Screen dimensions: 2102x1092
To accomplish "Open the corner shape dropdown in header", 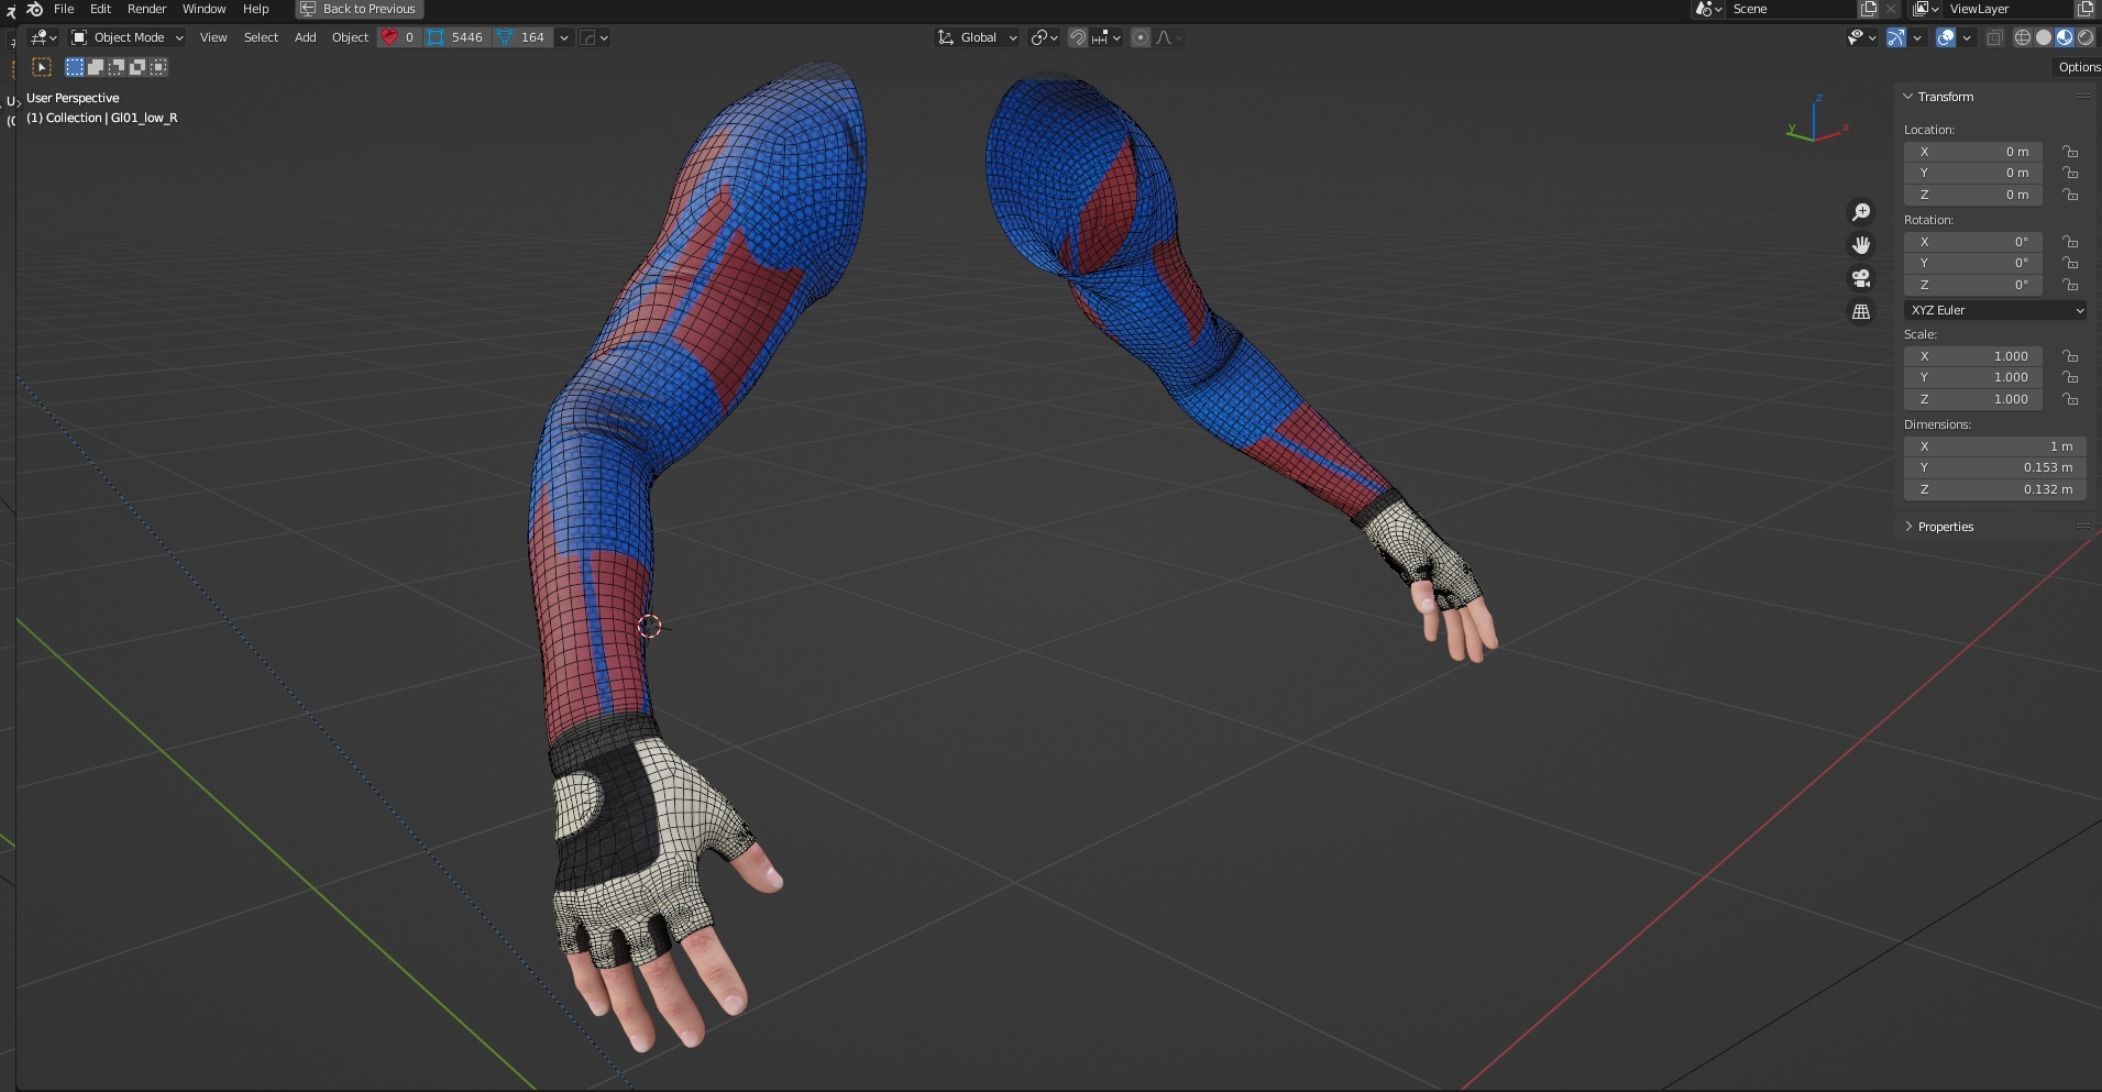I will (x=594, y=38).
